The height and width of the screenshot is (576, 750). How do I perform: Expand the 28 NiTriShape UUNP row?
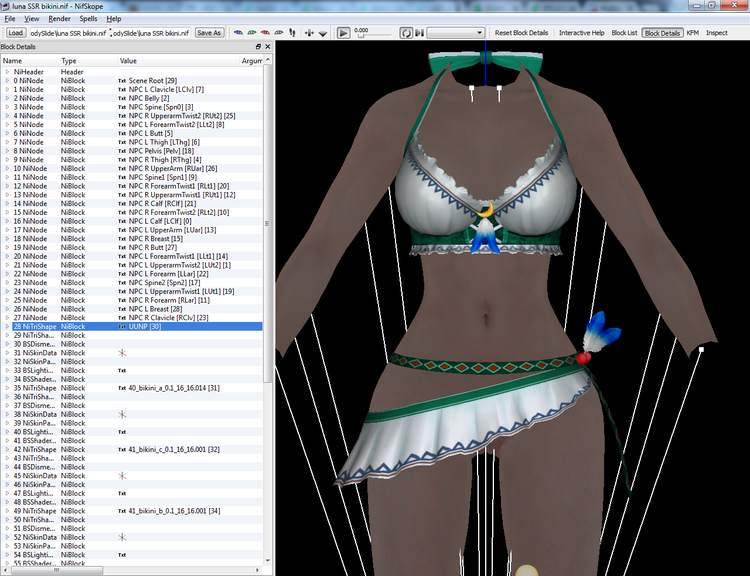(x=7, y=326)
